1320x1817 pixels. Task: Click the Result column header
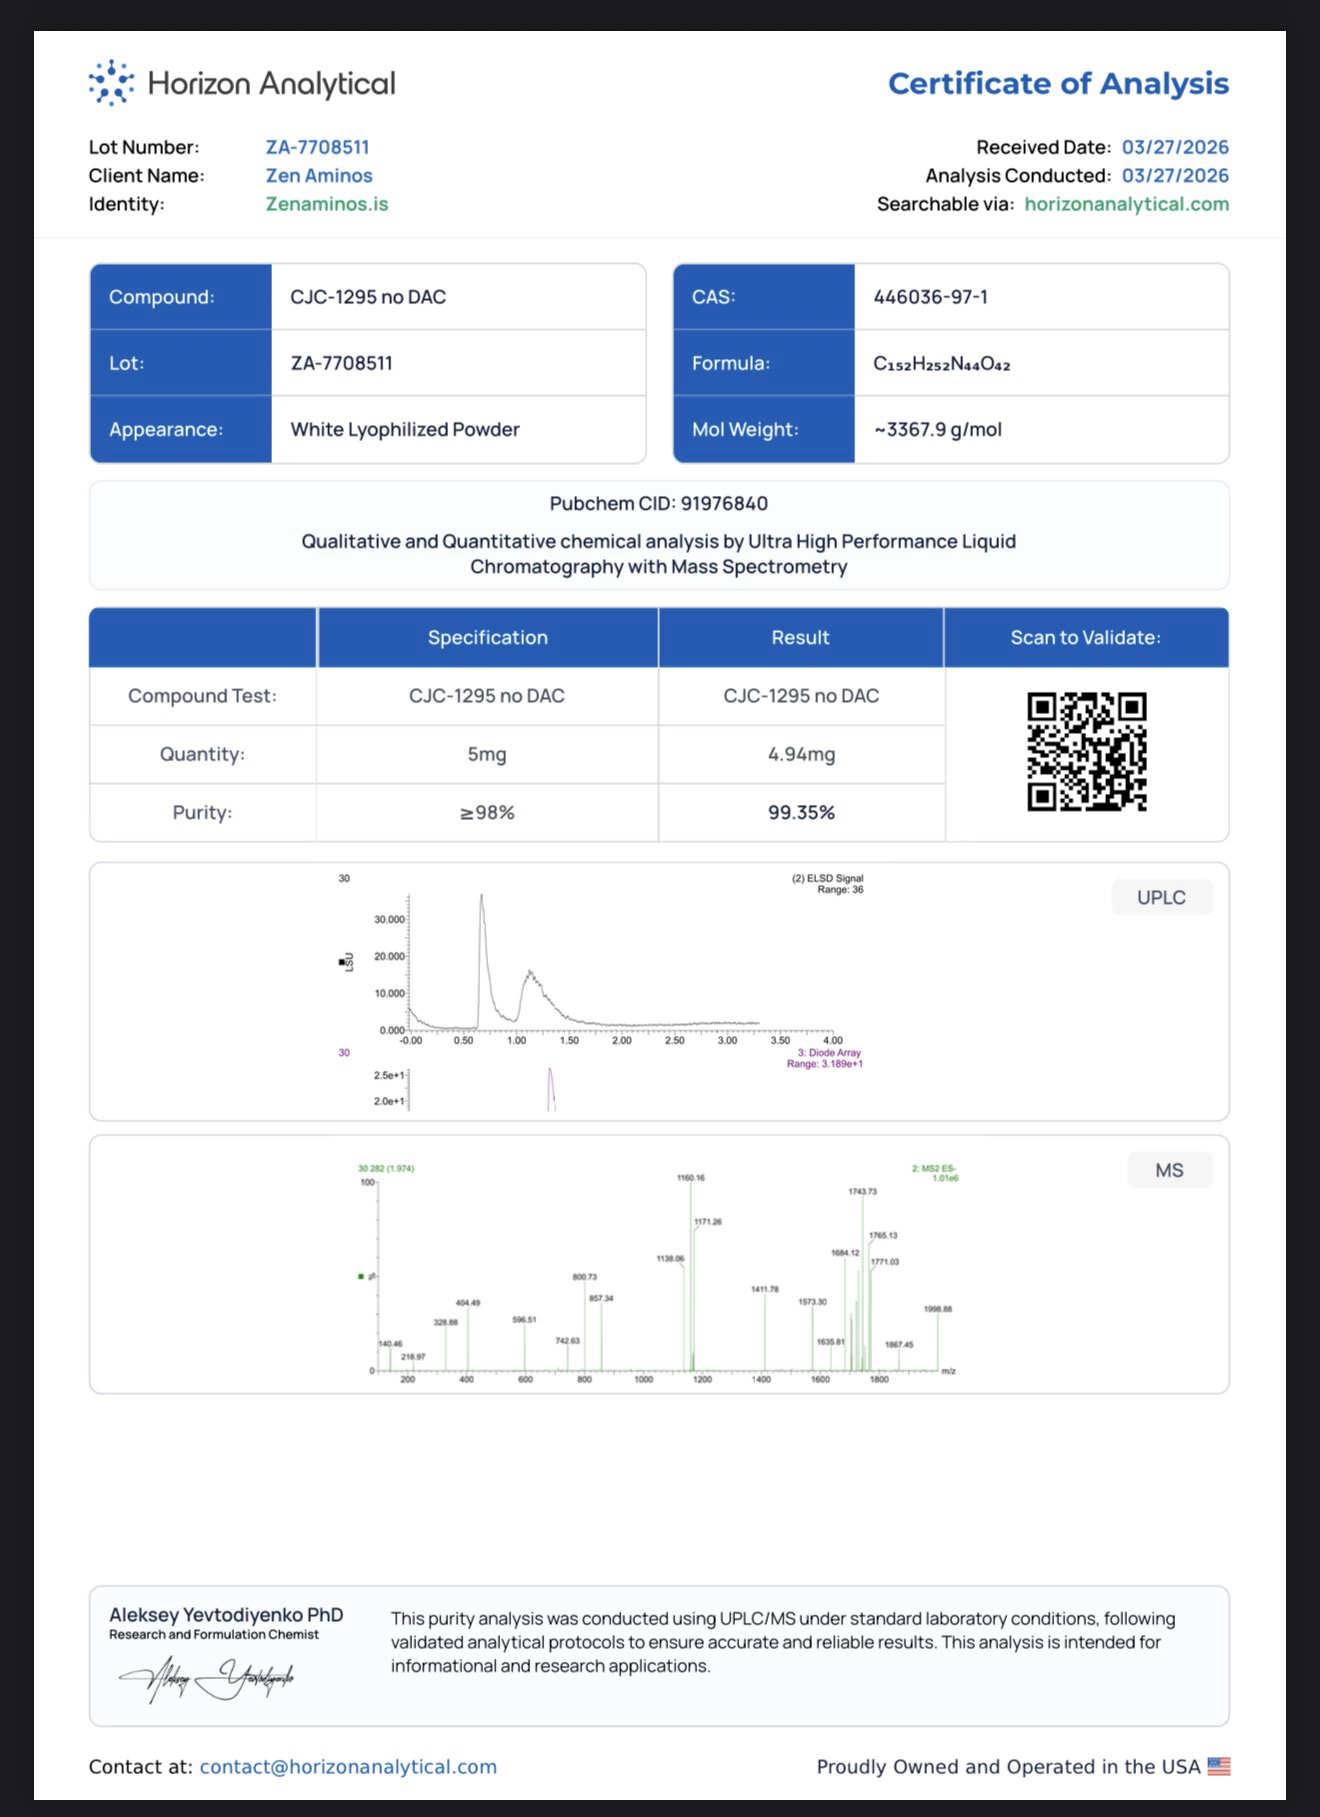pos(800,637)
